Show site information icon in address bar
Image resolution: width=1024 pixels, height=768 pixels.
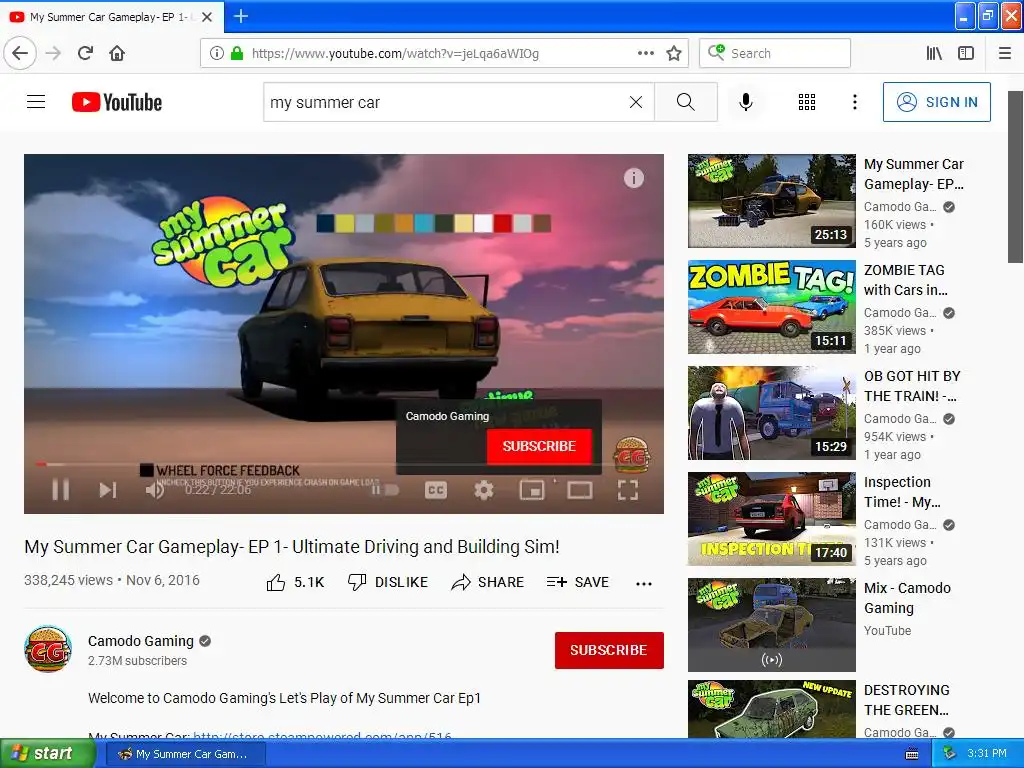[x=217, y=53]
